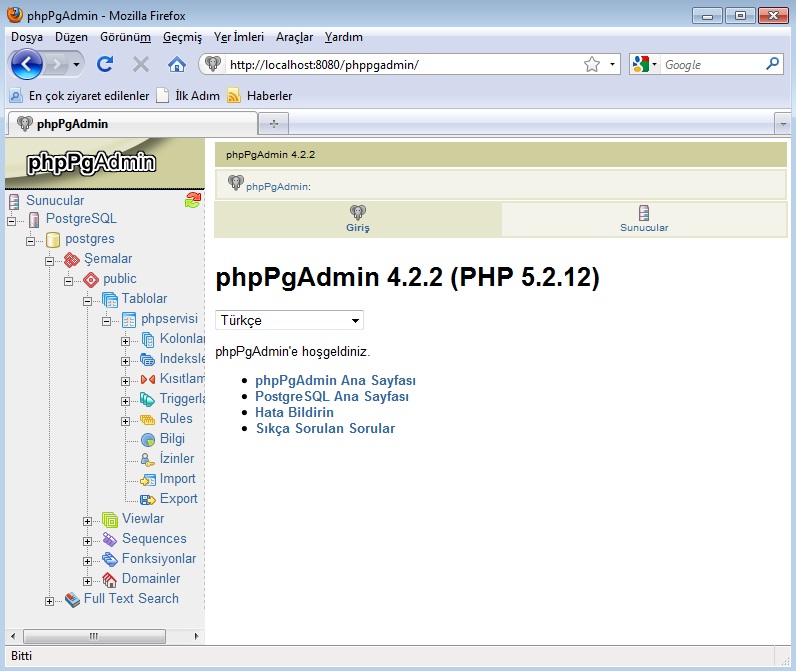Click the Firefox back arrow button
796x671 pixels.
[x=26, y=64]
